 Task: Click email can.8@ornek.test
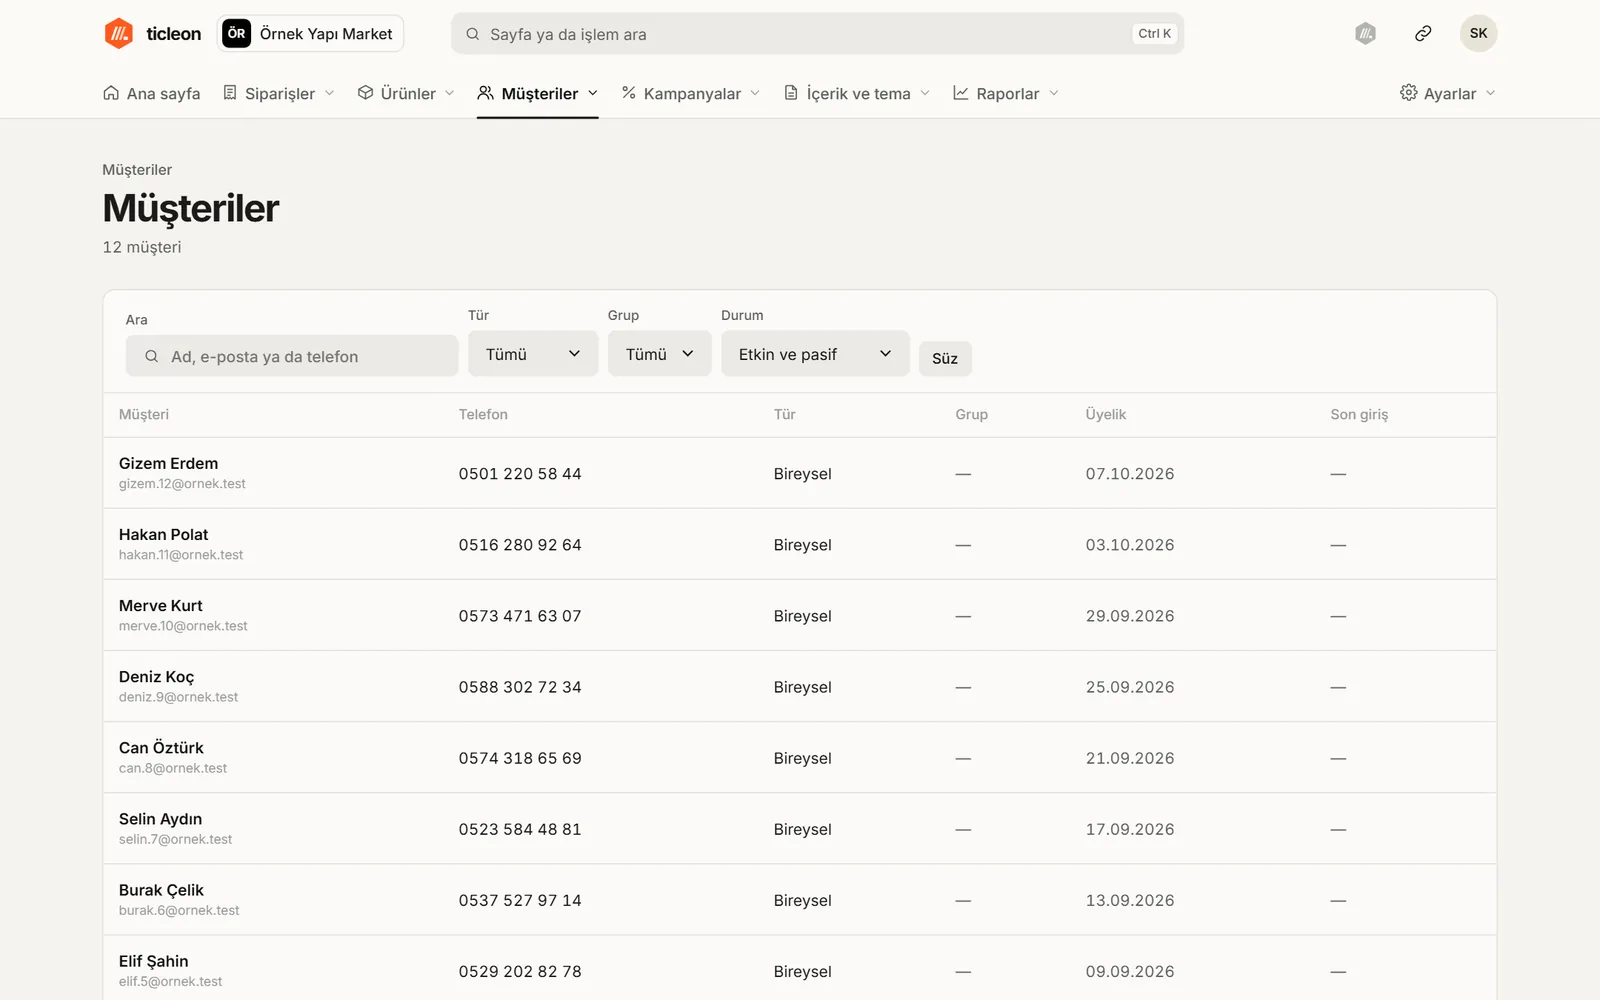coord(173,768)
